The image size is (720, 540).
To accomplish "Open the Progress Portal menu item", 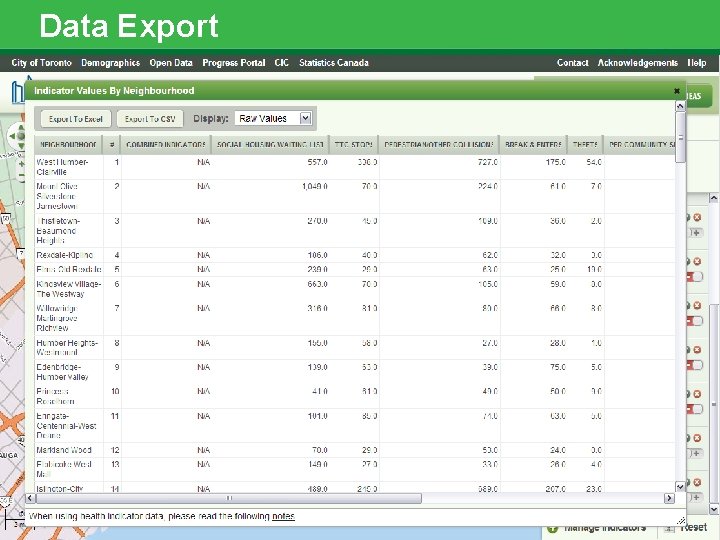I will (234, 63).
